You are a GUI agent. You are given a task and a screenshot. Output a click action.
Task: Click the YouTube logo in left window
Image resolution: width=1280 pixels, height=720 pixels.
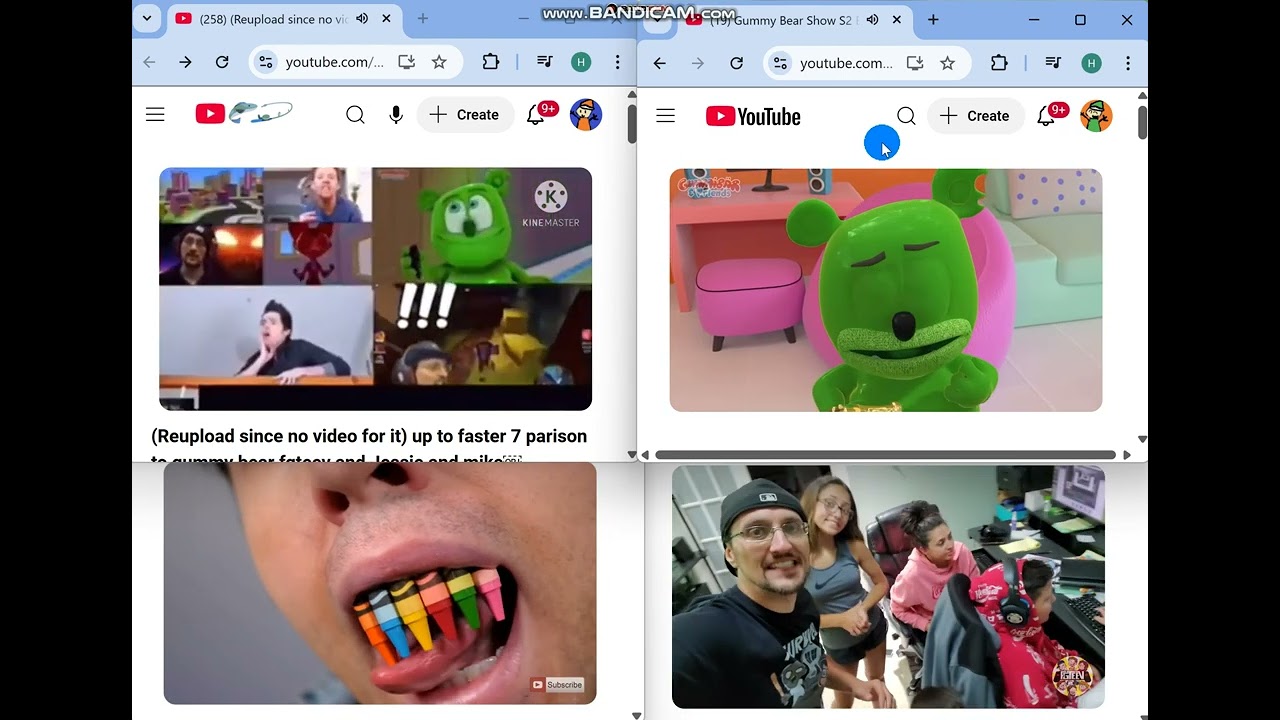[x=243, y=113]
